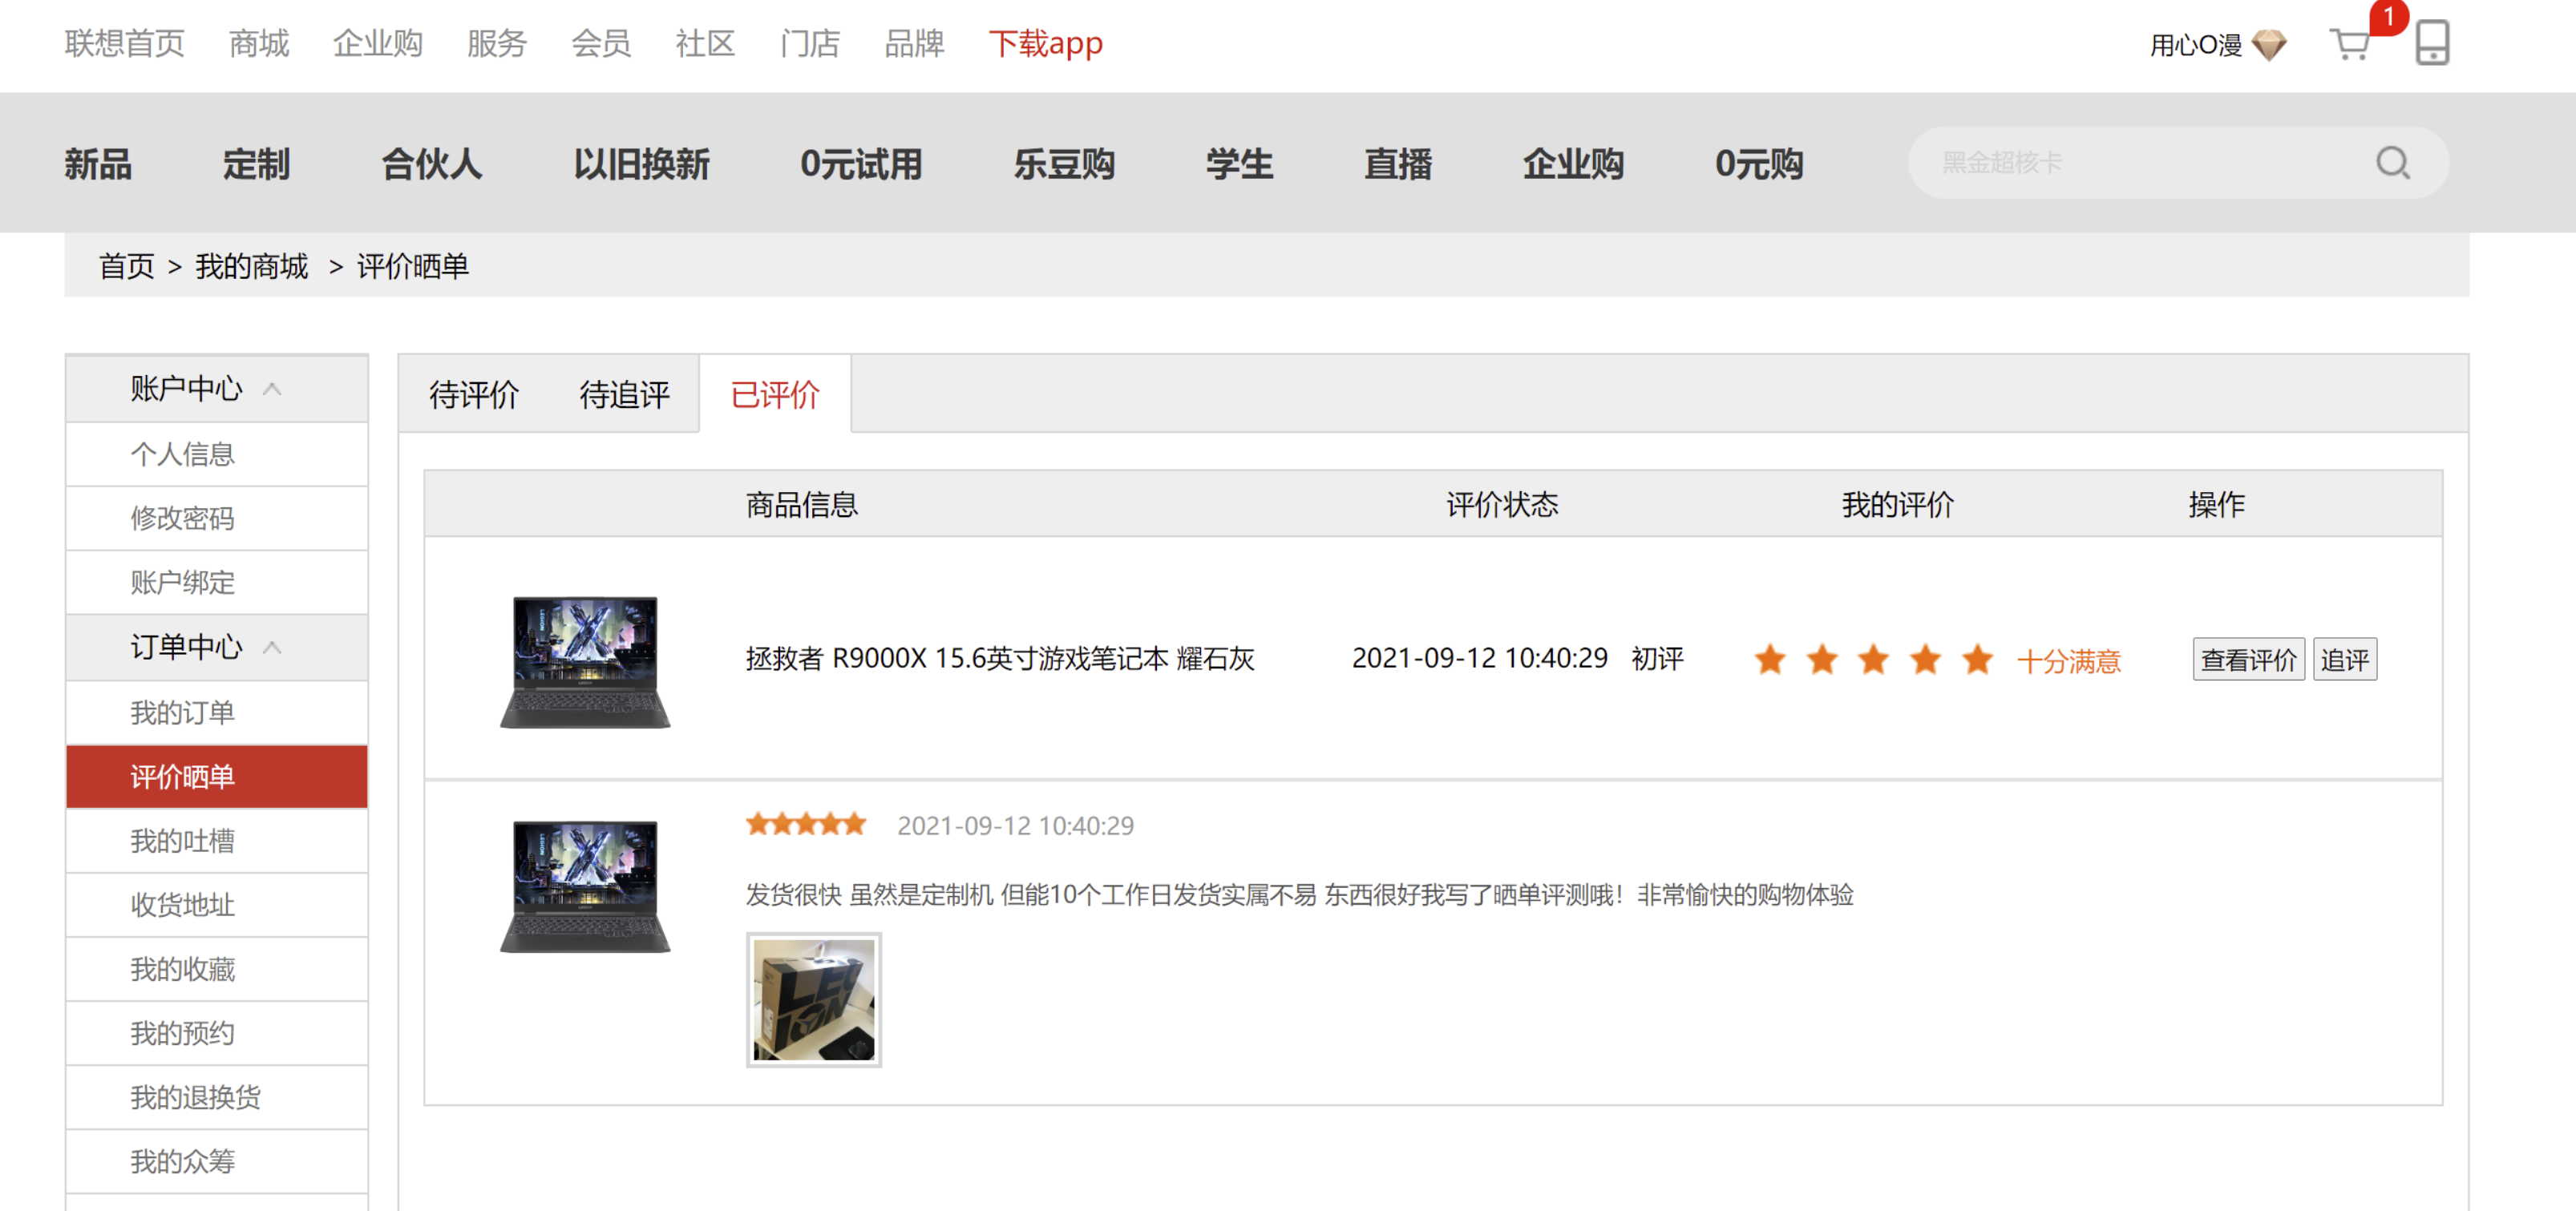This screenshot has width=2576, height=1211.
Task: Click the diamond member badge icon
Action: pos(2269,45)
